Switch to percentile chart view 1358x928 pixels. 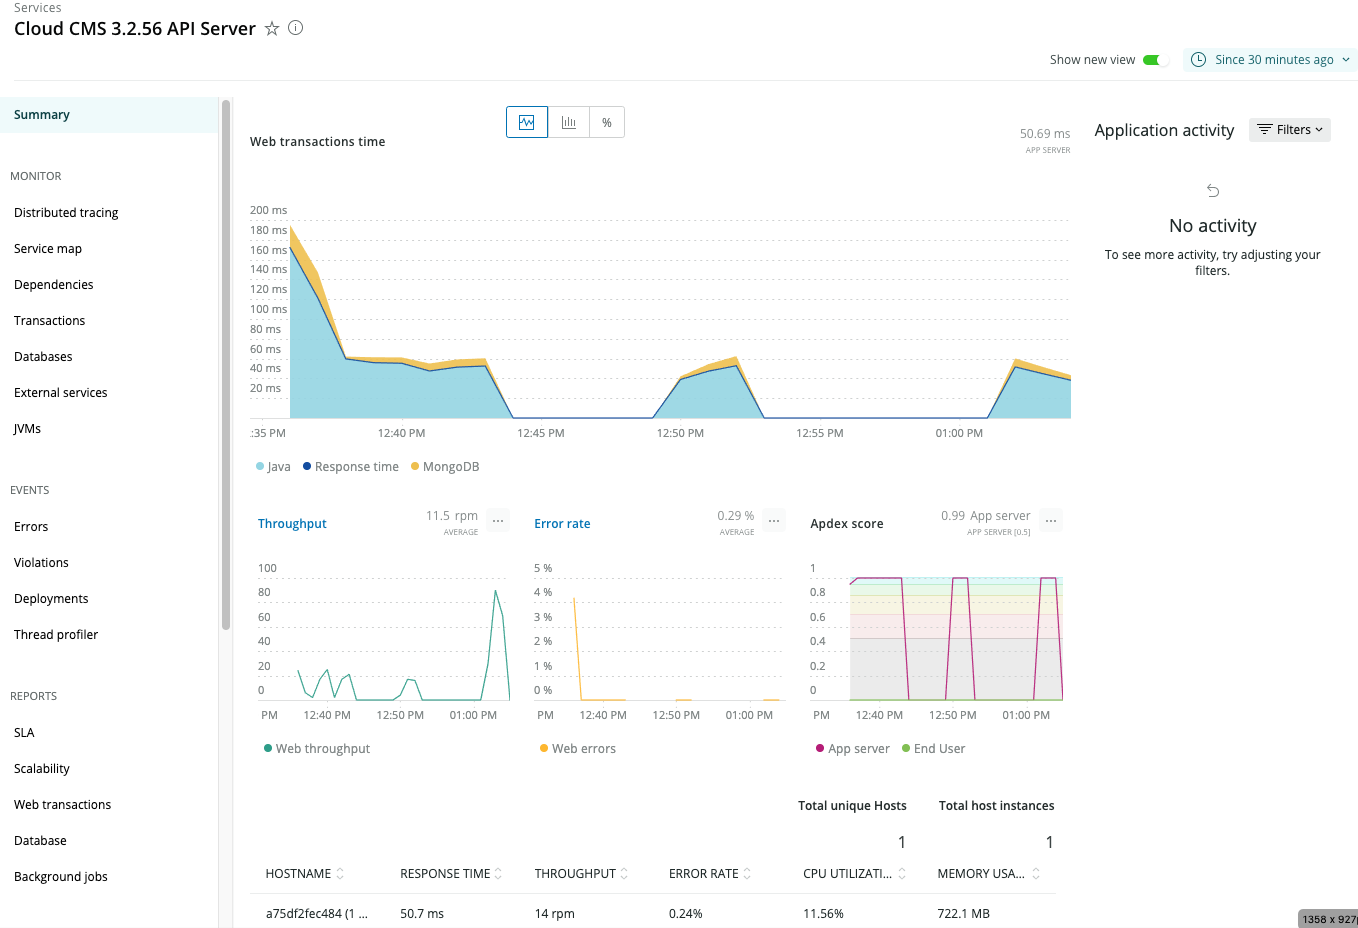607,122
